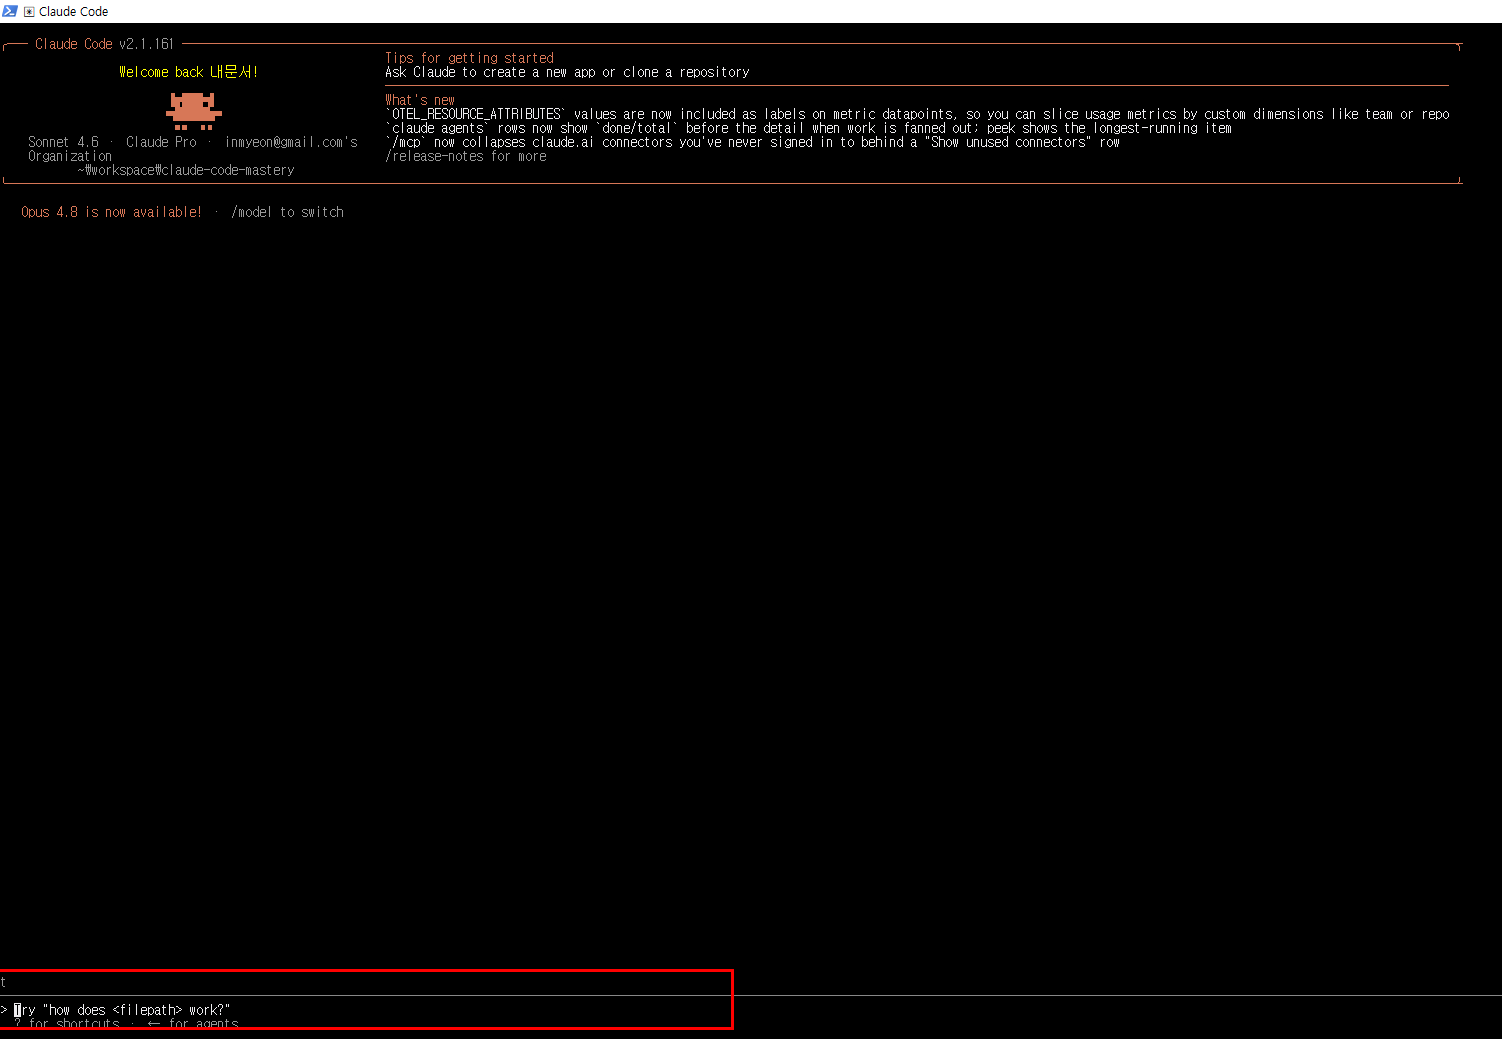Click "/release-notes for more"
The height and width of the screenshot is (1039, 1502).
pos(466,156)
